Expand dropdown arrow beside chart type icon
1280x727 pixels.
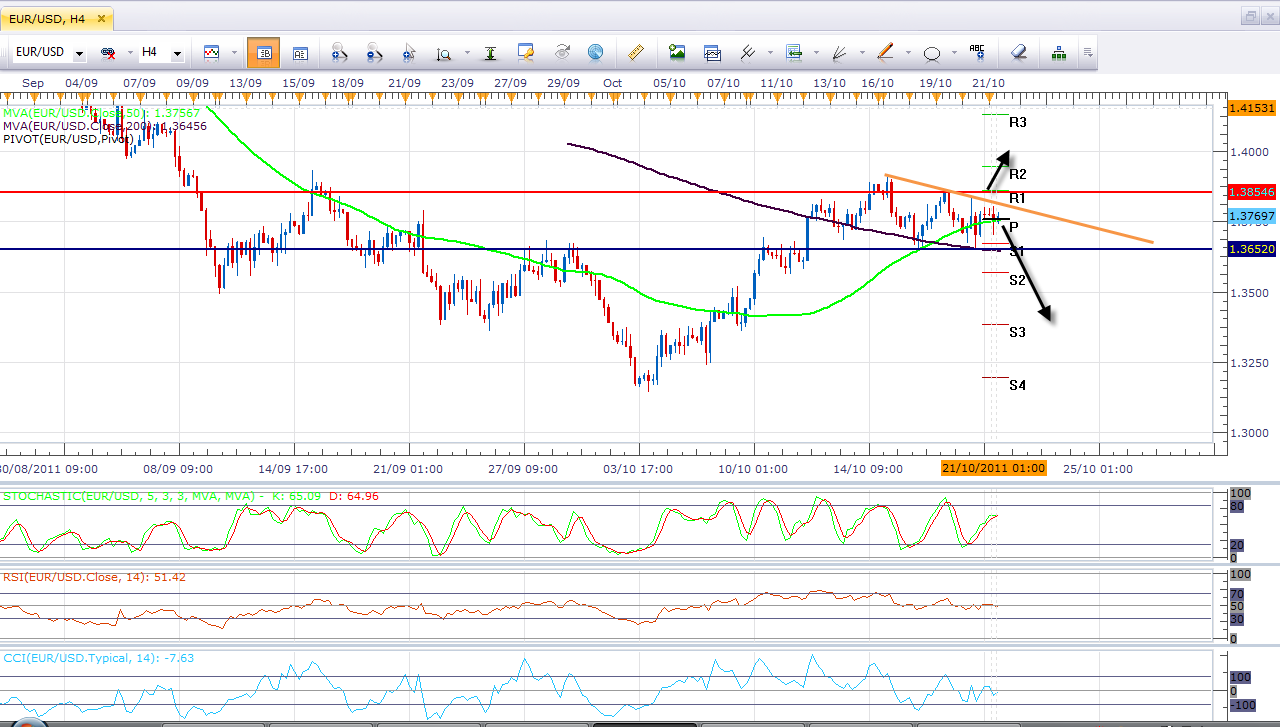234,53
